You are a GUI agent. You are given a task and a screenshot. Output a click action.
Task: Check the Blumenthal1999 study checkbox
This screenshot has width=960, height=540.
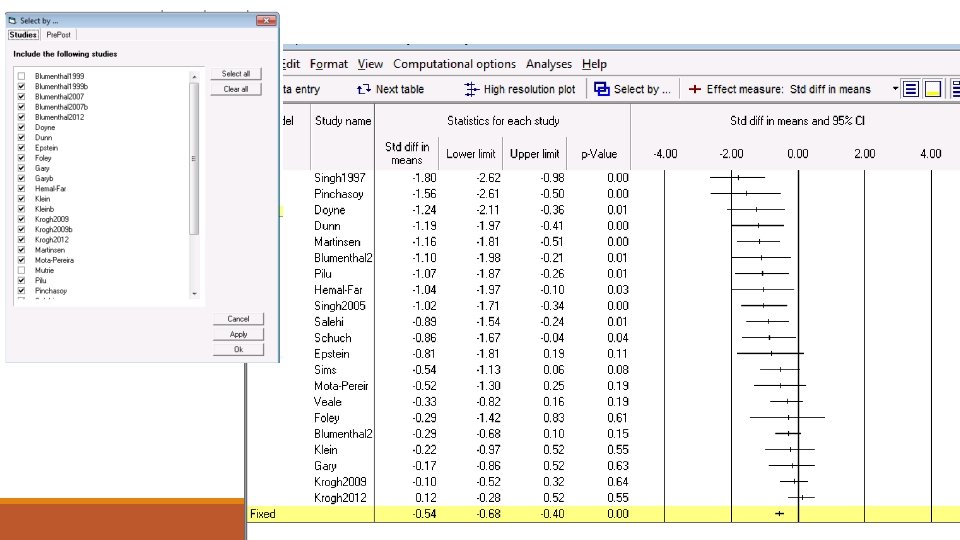coord(21,76)
